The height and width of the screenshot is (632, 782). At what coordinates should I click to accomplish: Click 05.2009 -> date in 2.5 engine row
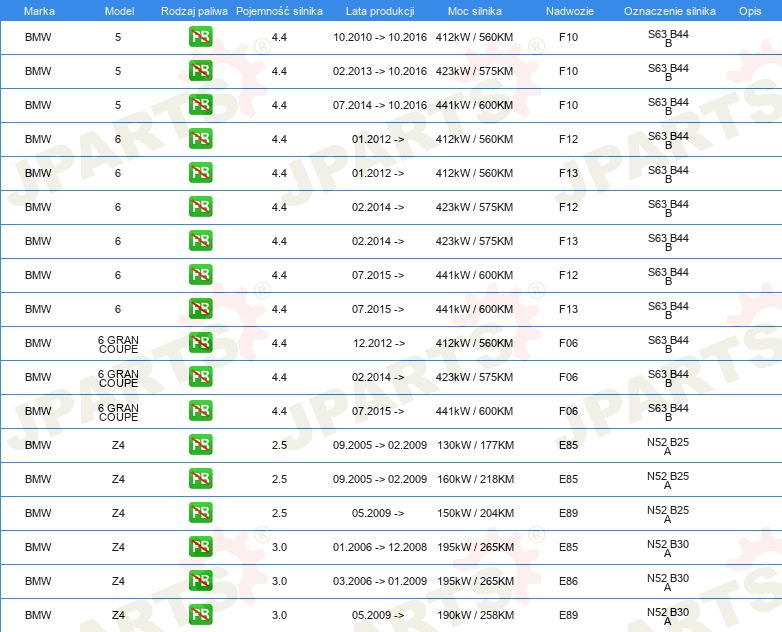point(378,513)
